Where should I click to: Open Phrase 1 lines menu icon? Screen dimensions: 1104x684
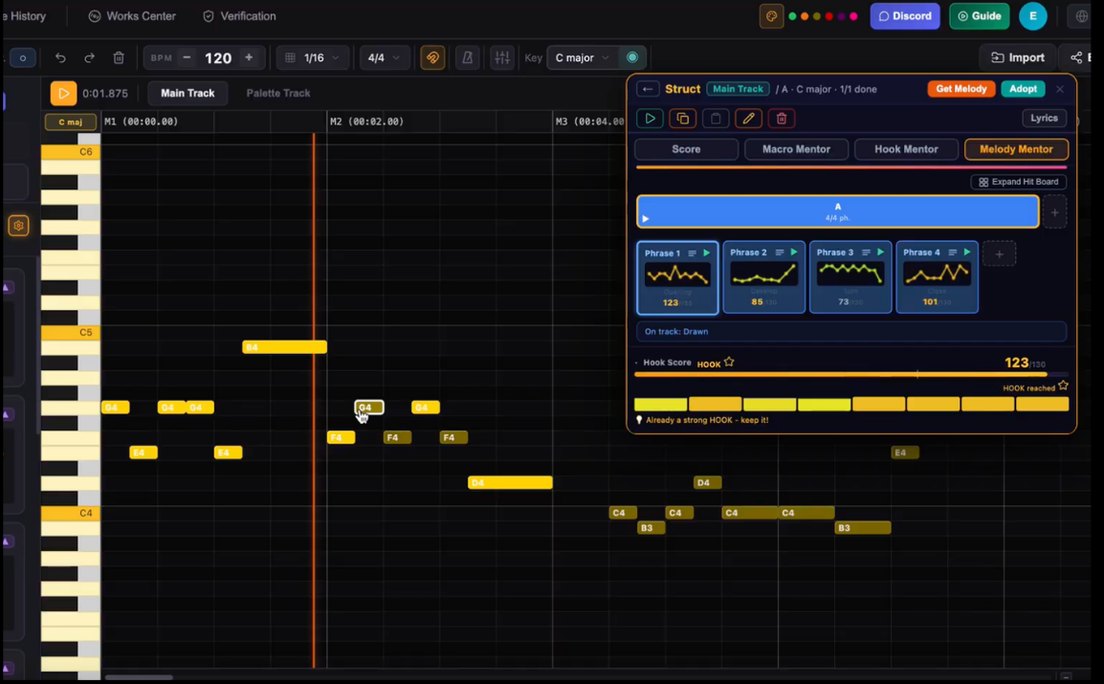(692, 253)
